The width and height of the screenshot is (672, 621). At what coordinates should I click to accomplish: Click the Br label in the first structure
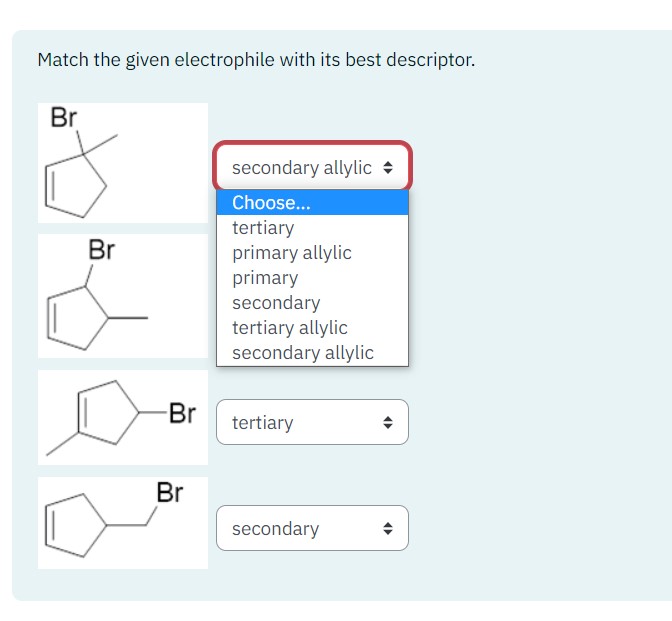point(64,117)
